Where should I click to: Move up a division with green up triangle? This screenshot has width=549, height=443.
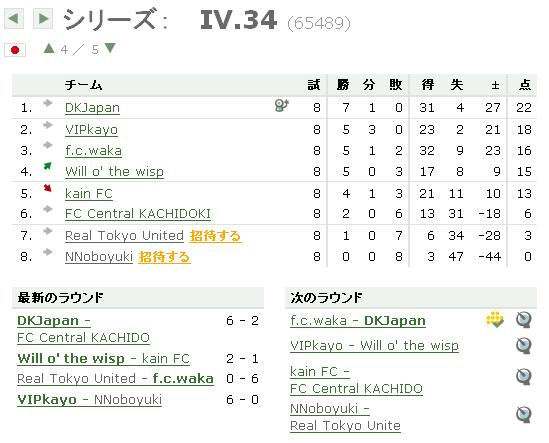click(49, 48)
